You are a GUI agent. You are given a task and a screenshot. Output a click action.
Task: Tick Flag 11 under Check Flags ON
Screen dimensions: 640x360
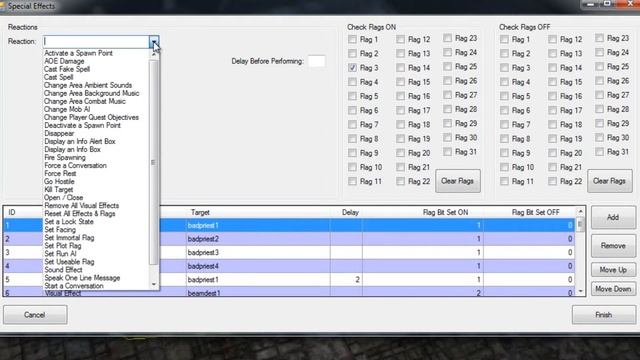[352, 181]
